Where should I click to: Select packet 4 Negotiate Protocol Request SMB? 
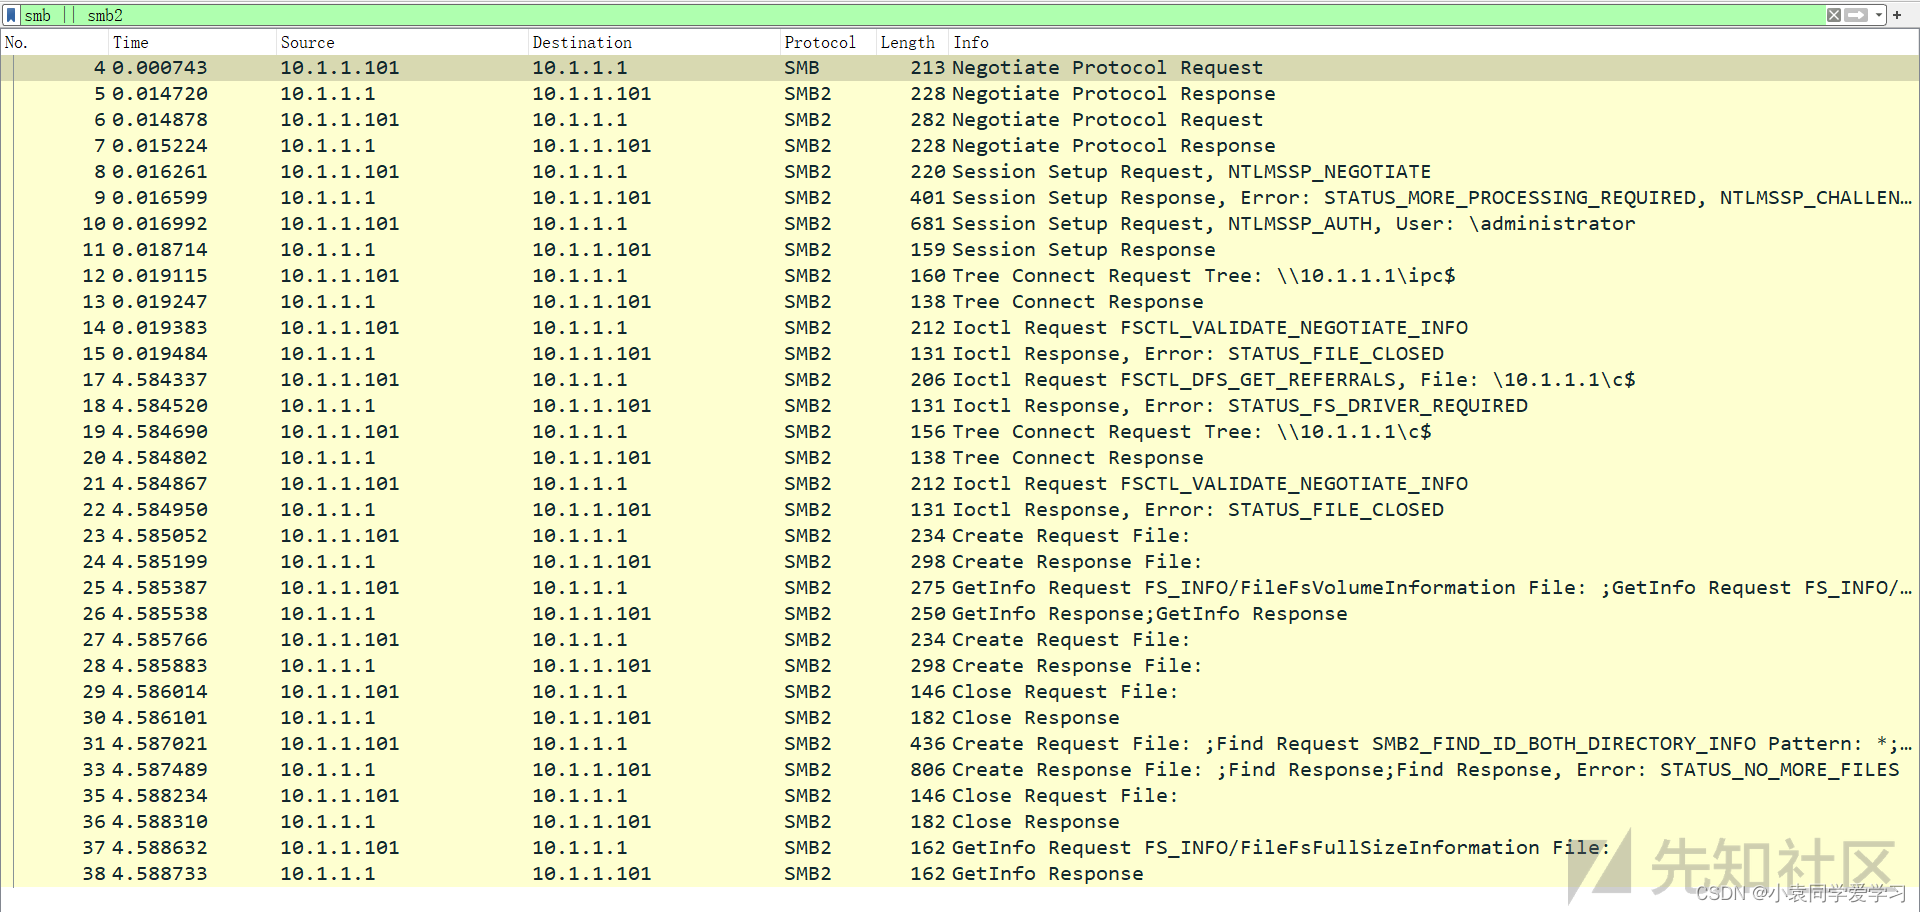[960, 68]
